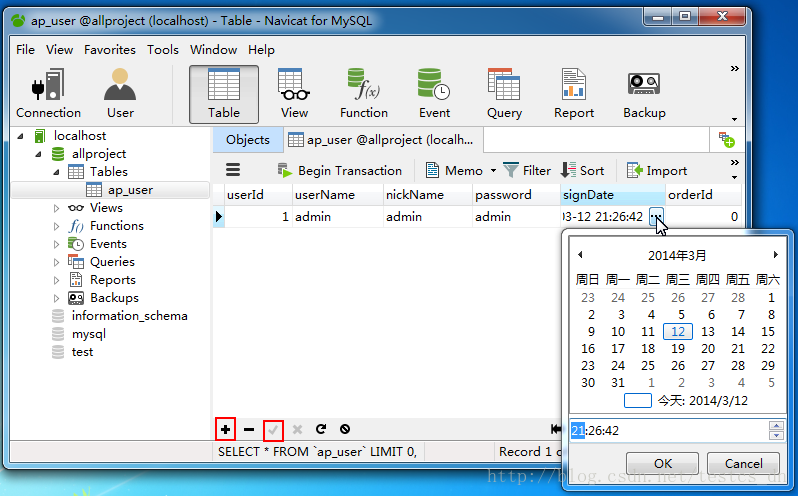
Task: Open the Backup toolbar icon
Action: tap(644, 94)
